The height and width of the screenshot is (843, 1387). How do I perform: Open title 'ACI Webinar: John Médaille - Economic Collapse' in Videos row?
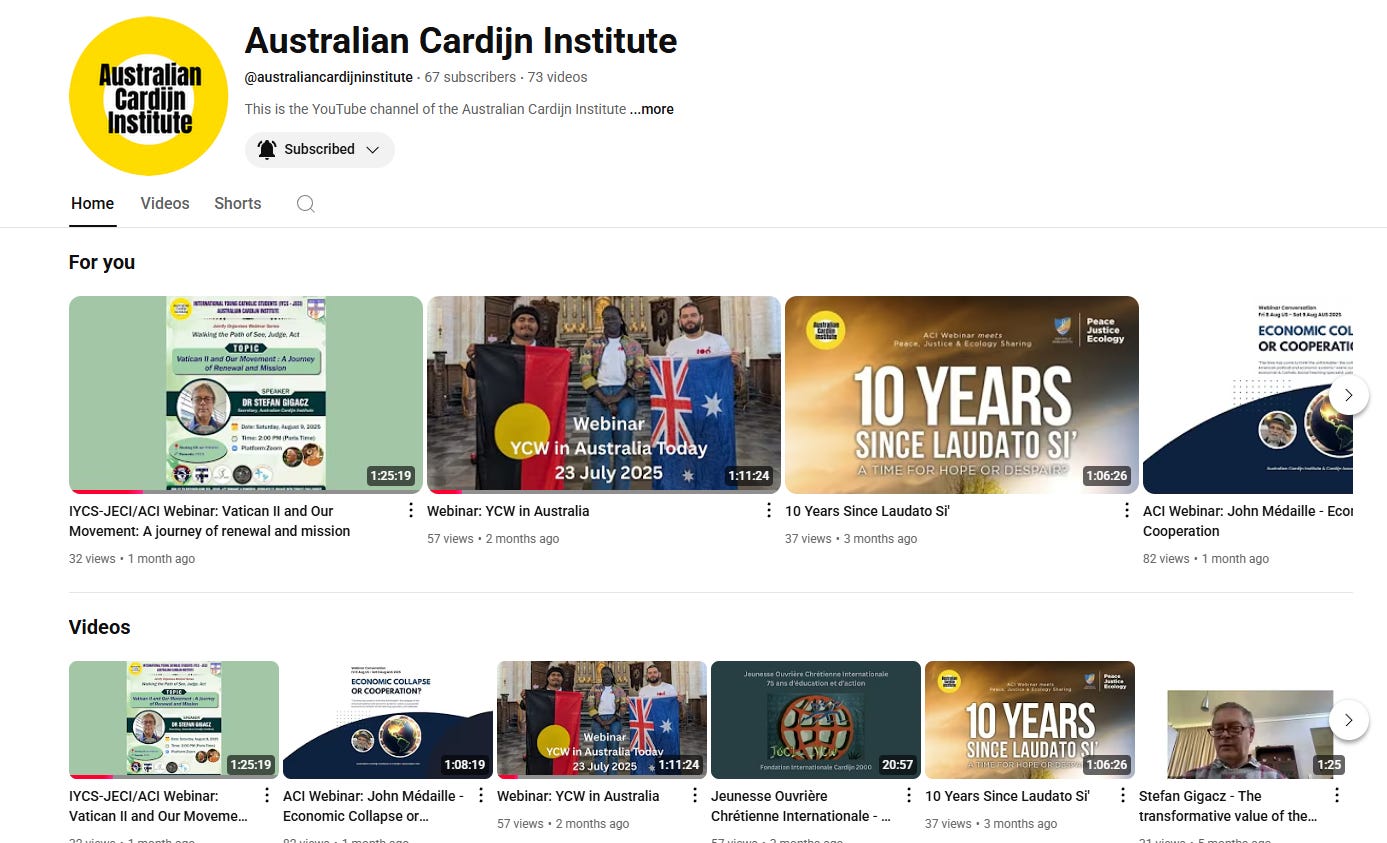point(373,806)
